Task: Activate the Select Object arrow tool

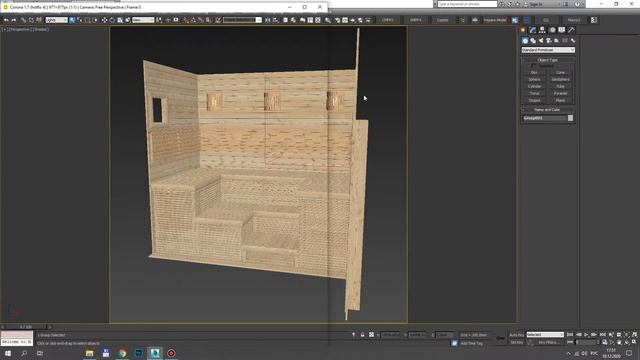Action: 72,20
